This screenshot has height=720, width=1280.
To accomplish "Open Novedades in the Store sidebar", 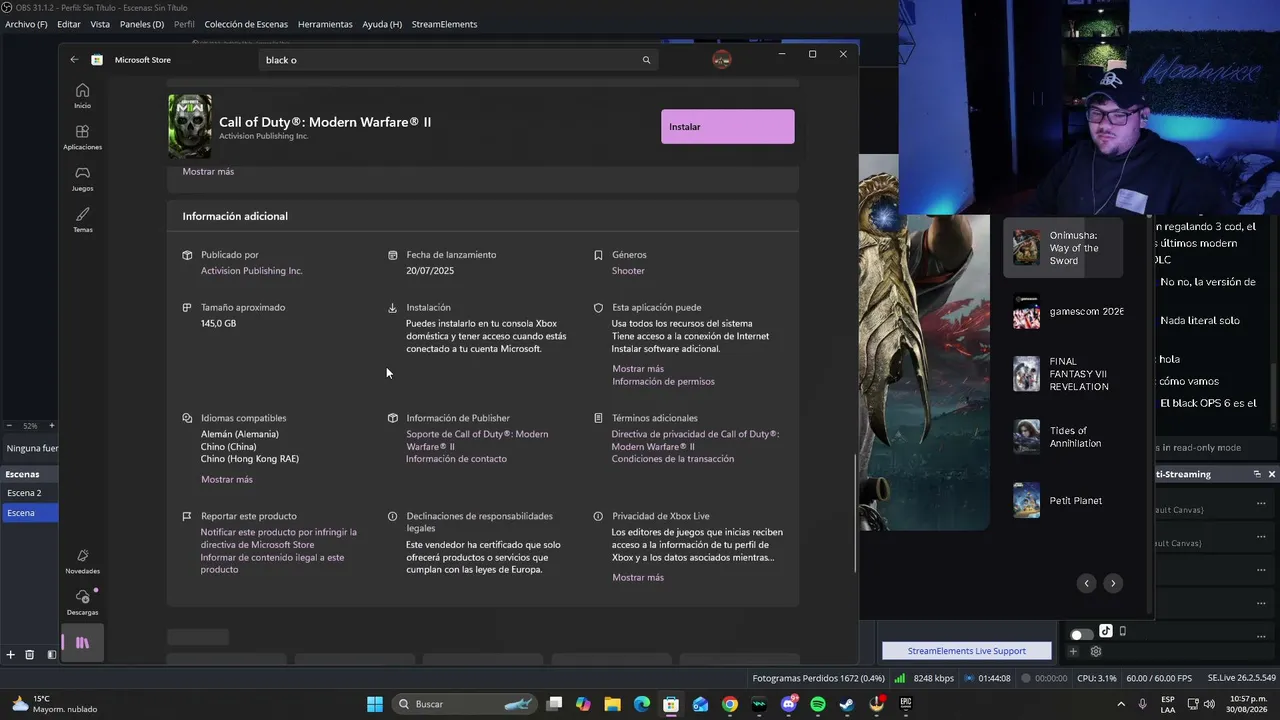I will pyautogui.click(x=82, y=561).
